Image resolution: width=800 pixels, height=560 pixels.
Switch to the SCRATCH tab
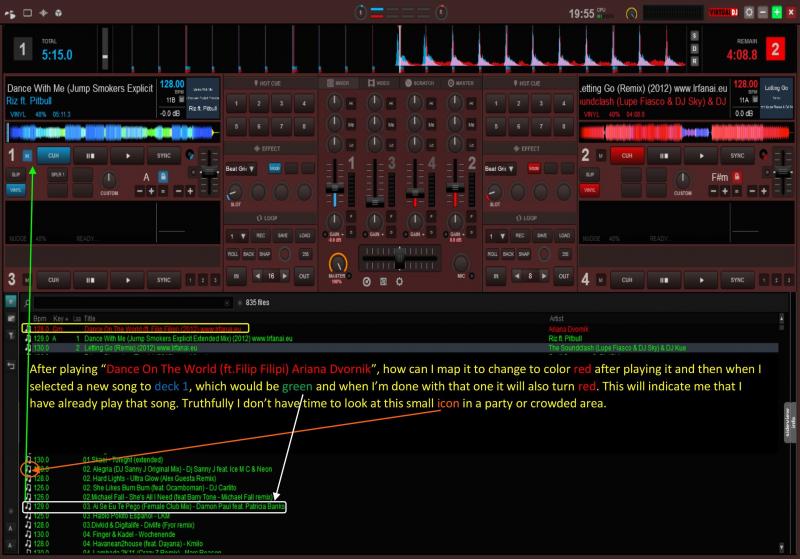420,81
